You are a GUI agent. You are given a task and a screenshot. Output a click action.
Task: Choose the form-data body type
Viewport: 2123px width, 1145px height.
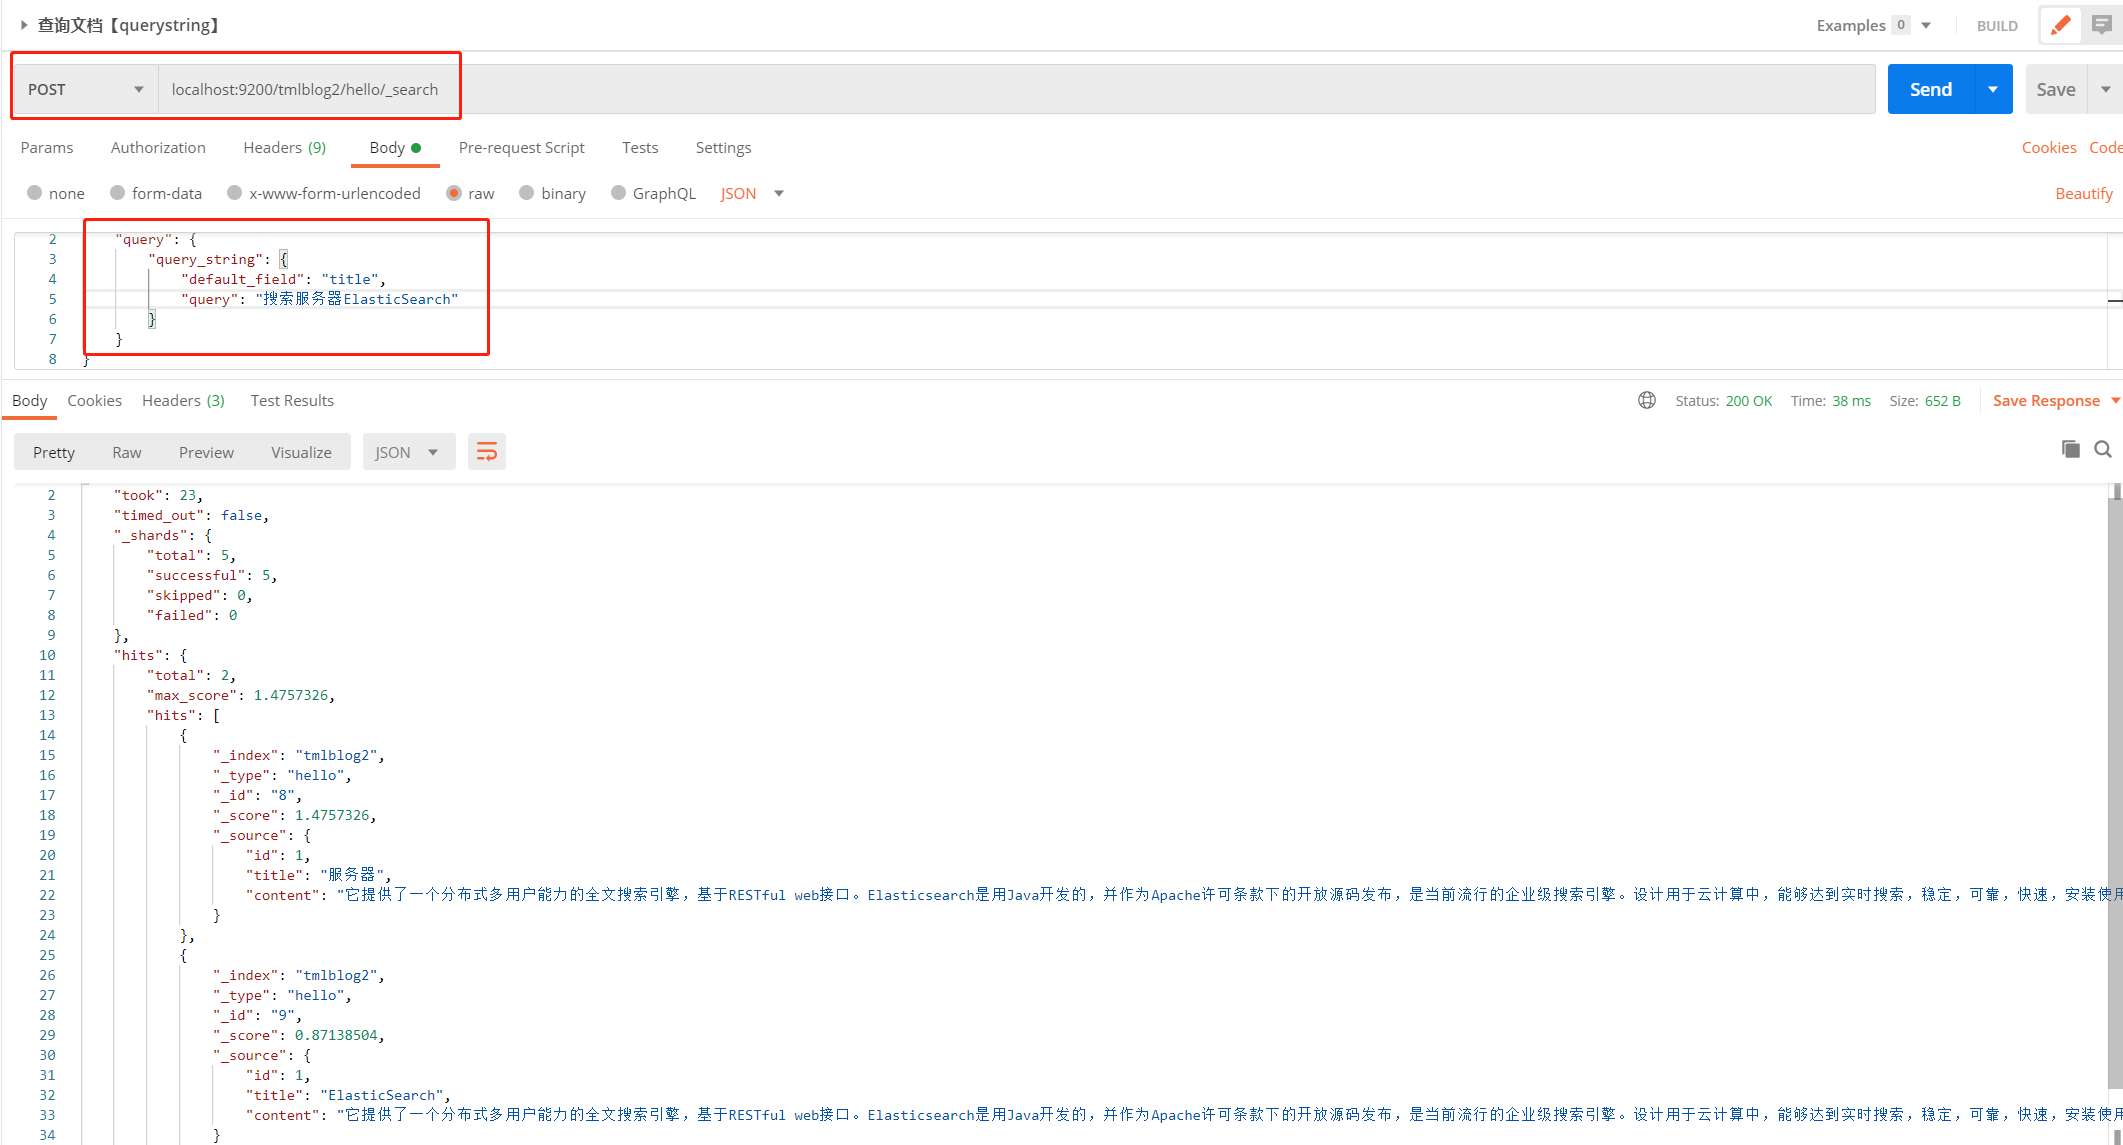pyautogui.click(x=119, y=193)
